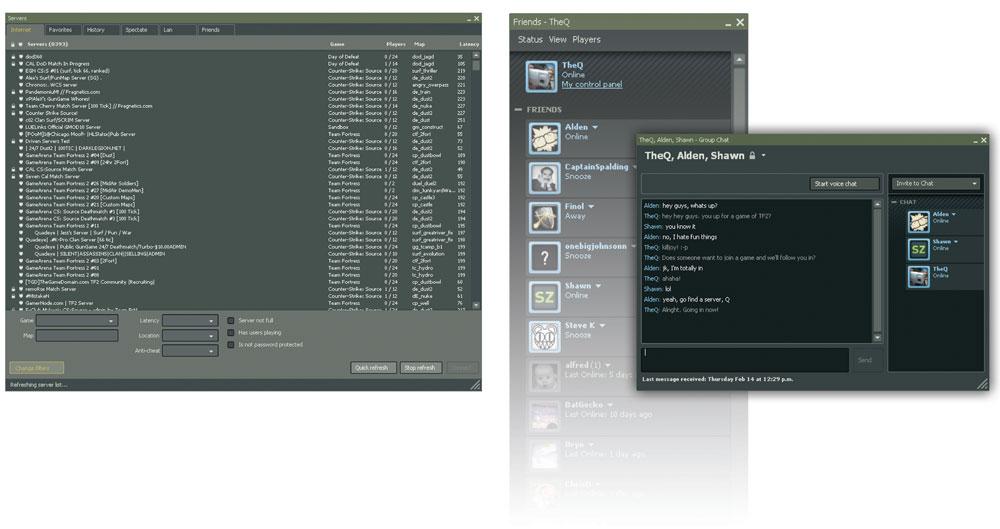Viewport: 1000px width, 529px height.
Task: Click the Friends list scrollbar up arrow
Action: tap(739, 59)
